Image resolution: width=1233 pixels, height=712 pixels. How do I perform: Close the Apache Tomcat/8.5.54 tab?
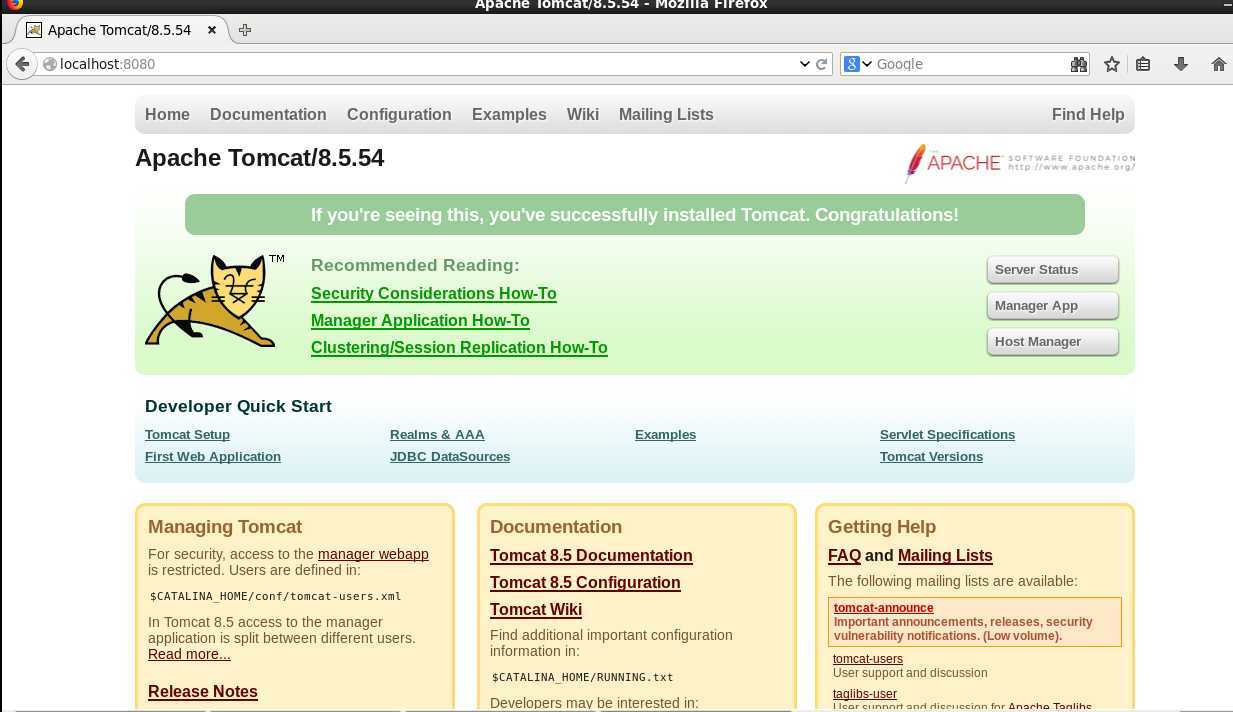tap(212, 30)
